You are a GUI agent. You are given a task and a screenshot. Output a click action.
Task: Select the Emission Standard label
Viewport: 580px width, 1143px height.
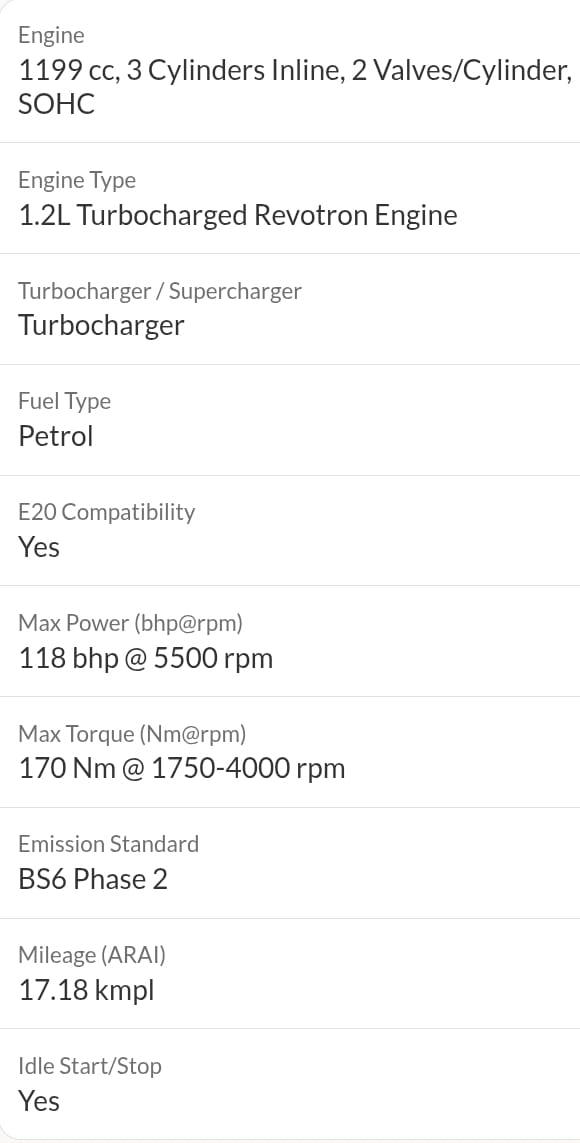[x=109, y=844]
